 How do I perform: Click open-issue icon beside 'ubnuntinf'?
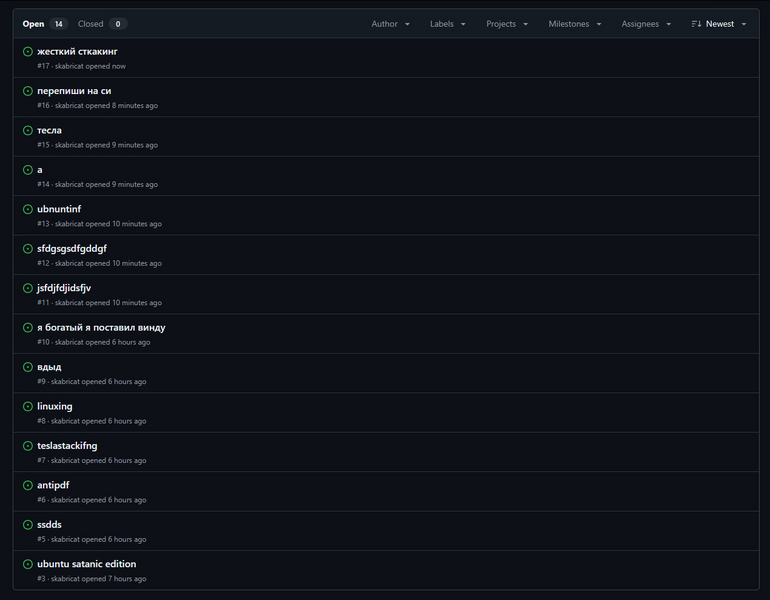click(x=28, y=209)
